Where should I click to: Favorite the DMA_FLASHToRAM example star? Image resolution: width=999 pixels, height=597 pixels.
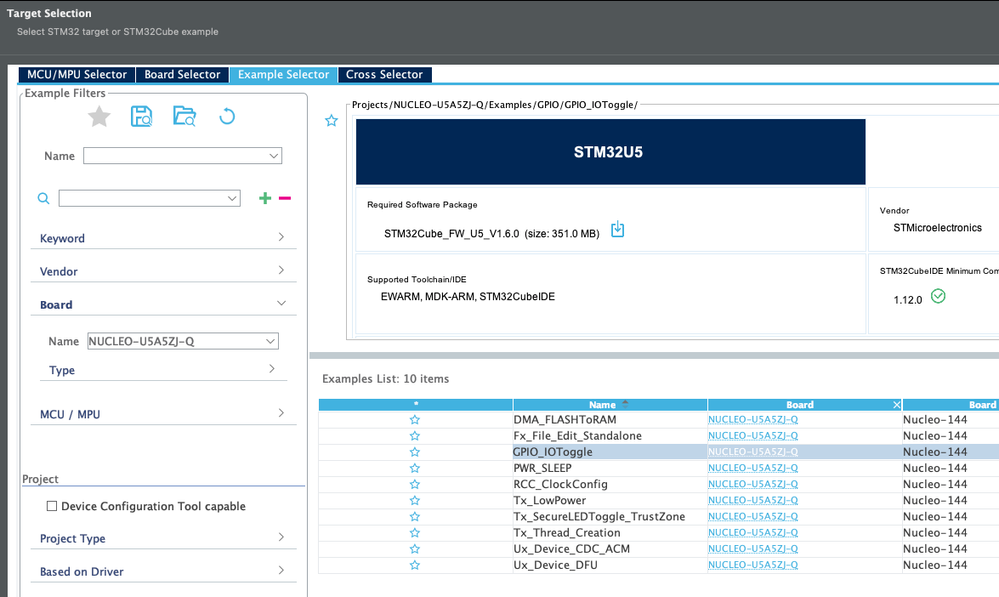tap(415, 419)
